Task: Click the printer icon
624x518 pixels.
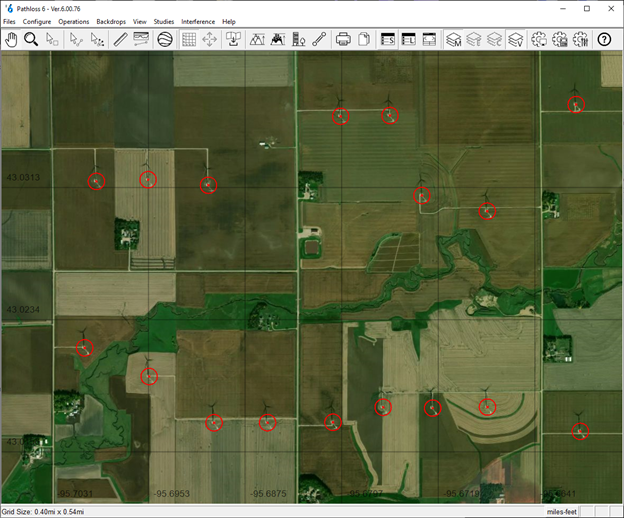Action: 343,39
